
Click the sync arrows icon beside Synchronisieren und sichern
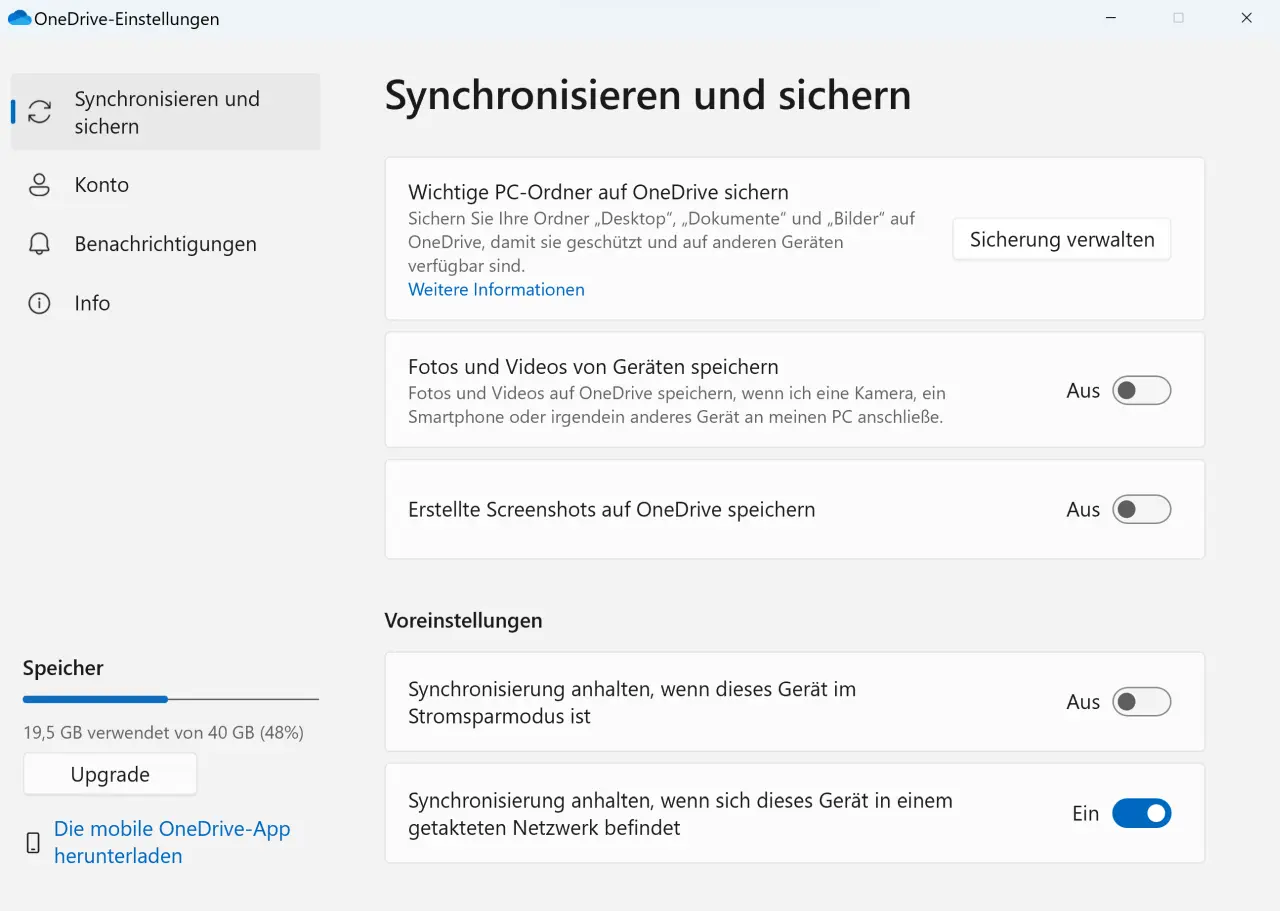[39, 112]
